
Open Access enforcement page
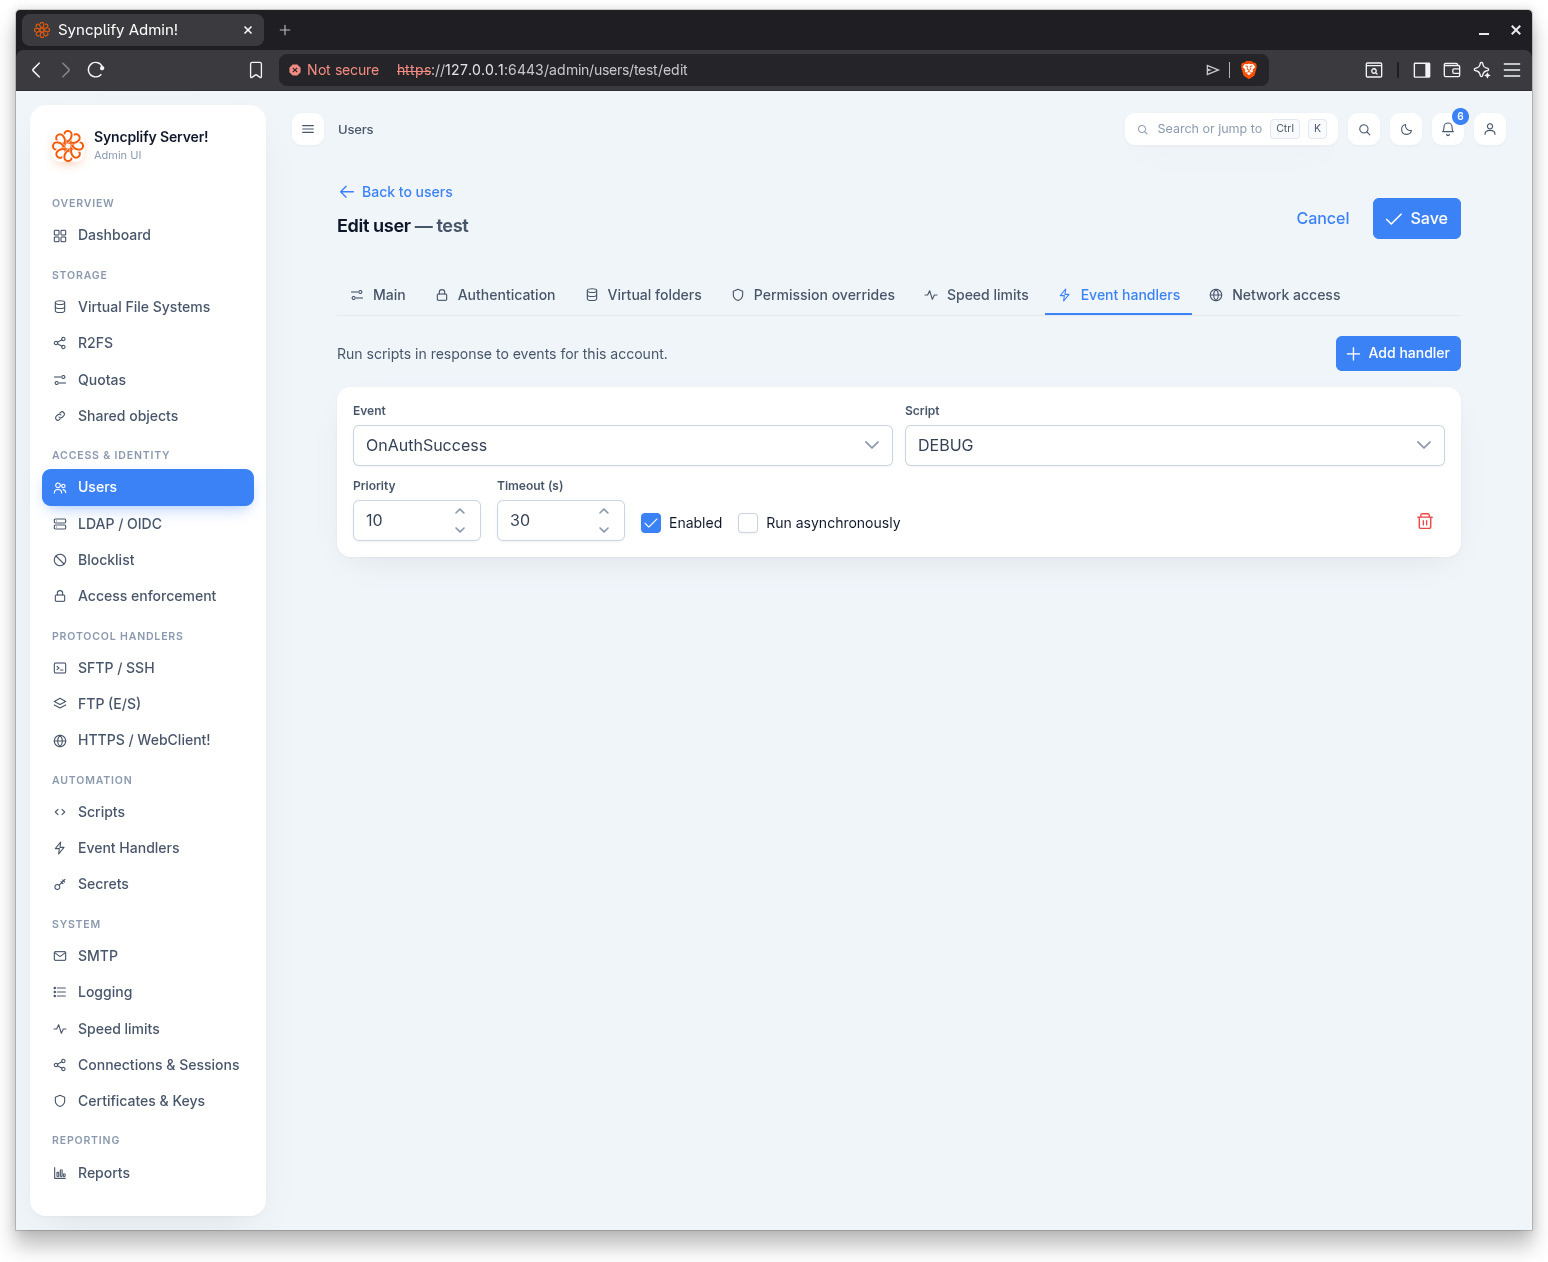[148, 596]
